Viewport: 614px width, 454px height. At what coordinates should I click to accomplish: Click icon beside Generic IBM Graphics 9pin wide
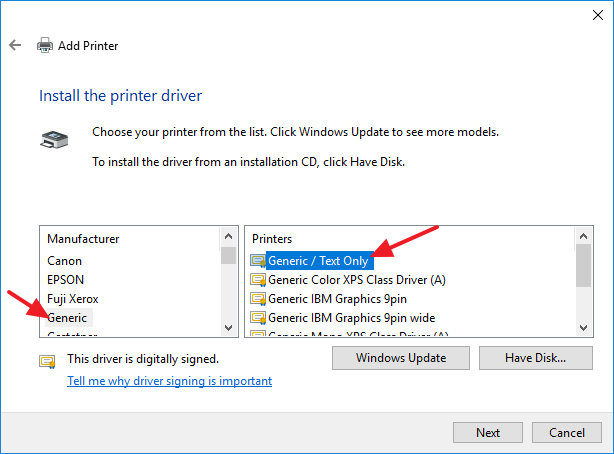pos(258,318)
